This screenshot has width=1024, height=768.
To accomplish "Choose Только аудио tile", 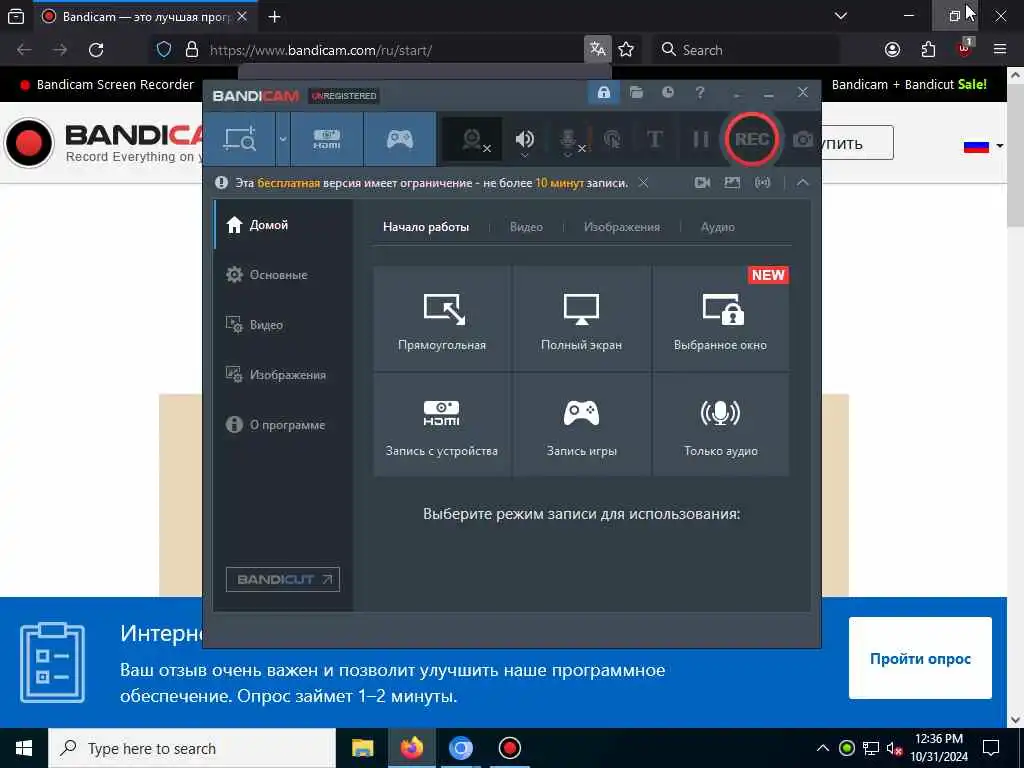I will coord(720,424).
